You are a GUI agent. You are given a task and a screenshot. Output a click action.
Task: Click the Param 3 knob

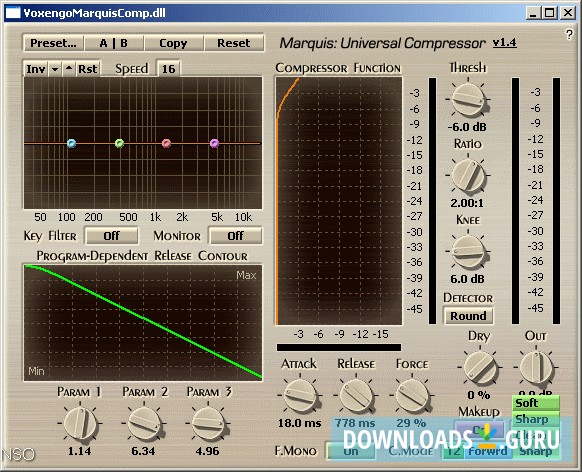coord(208,423)
